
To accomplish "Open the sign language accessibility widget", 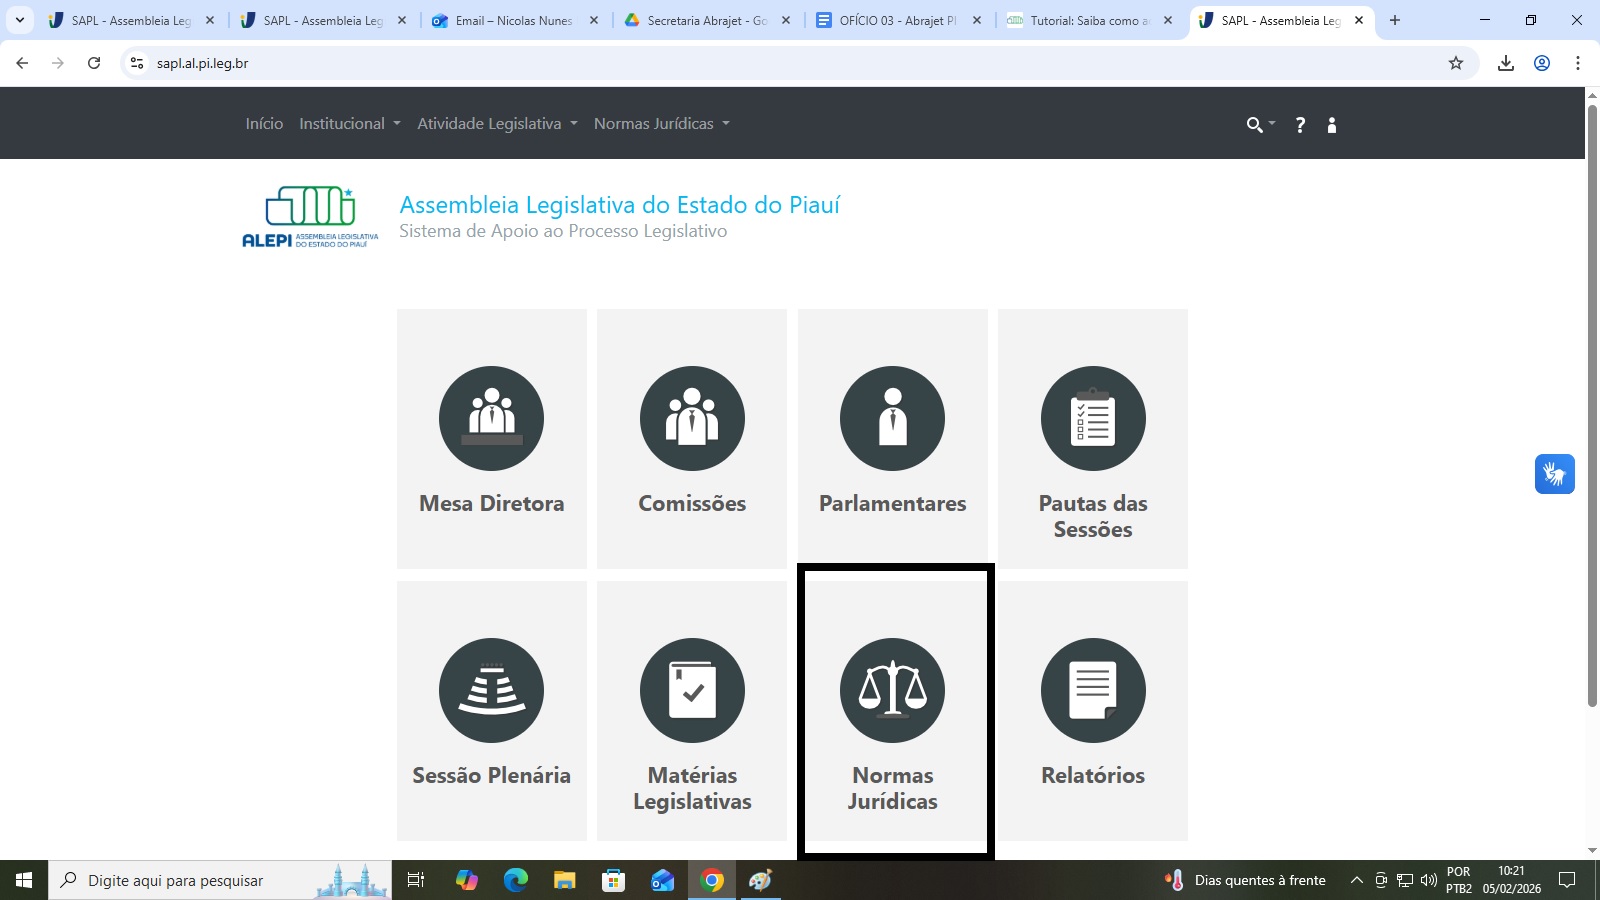I will (1554, 474).
